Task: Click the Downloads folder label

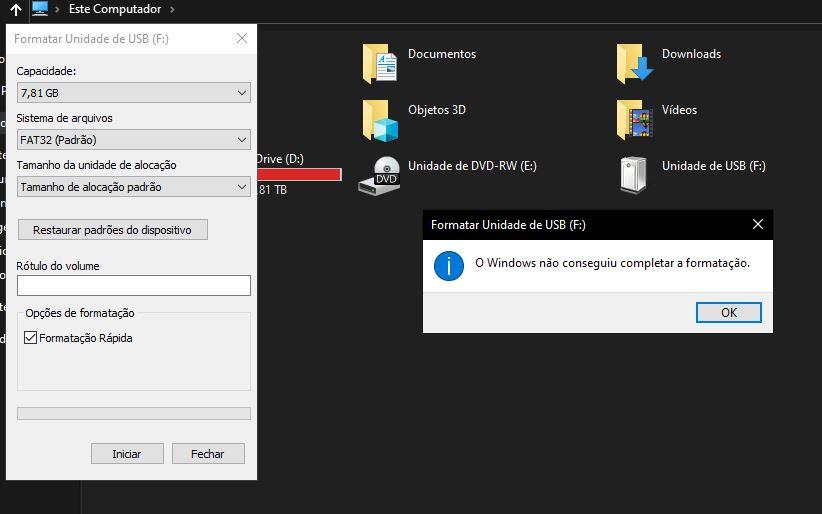Action: click(691, 54)
